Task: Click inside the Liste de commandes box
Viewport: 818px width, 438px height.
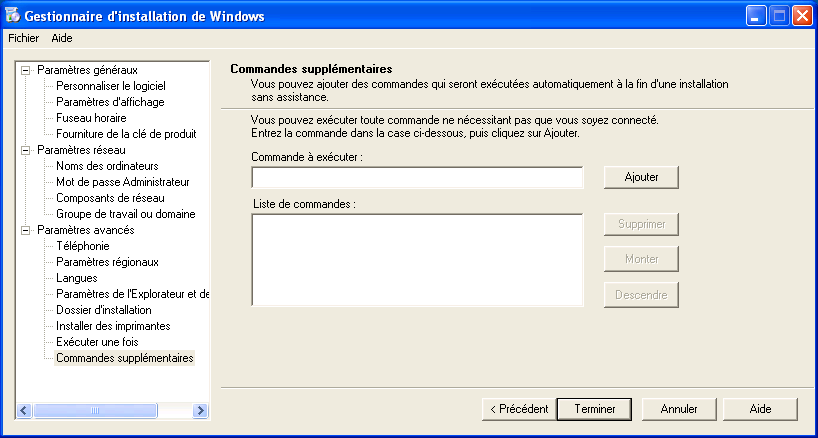Action: coord(417,260)
